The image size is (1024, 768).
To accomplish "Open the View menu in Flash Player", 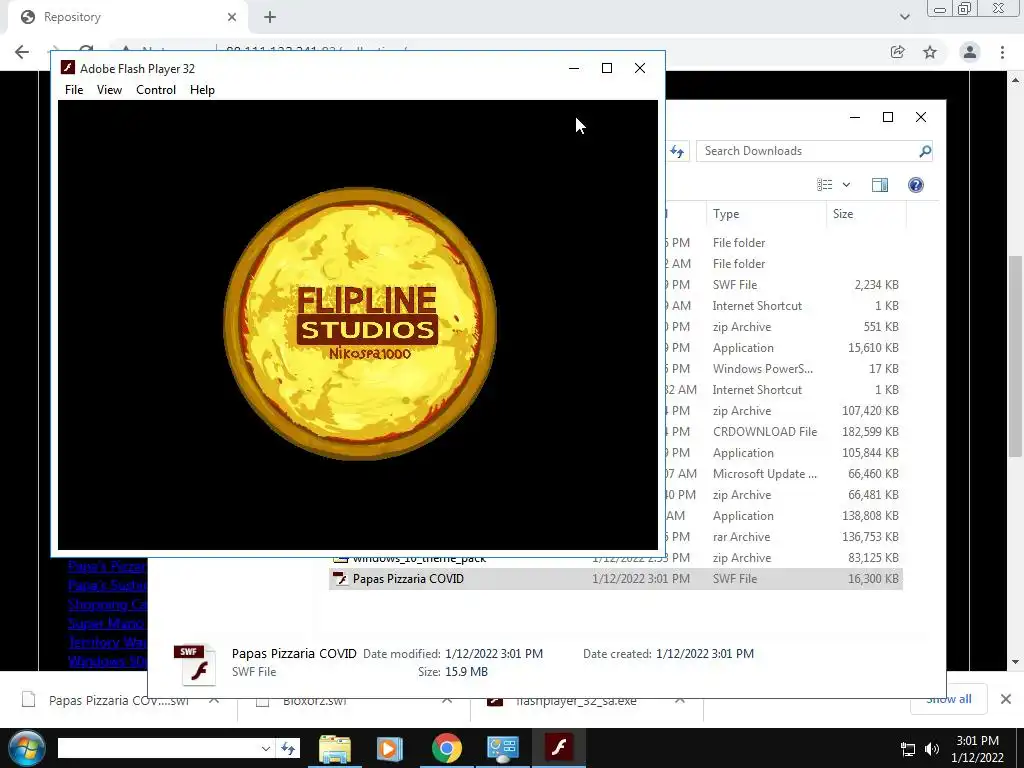I will tap(109, 89).
